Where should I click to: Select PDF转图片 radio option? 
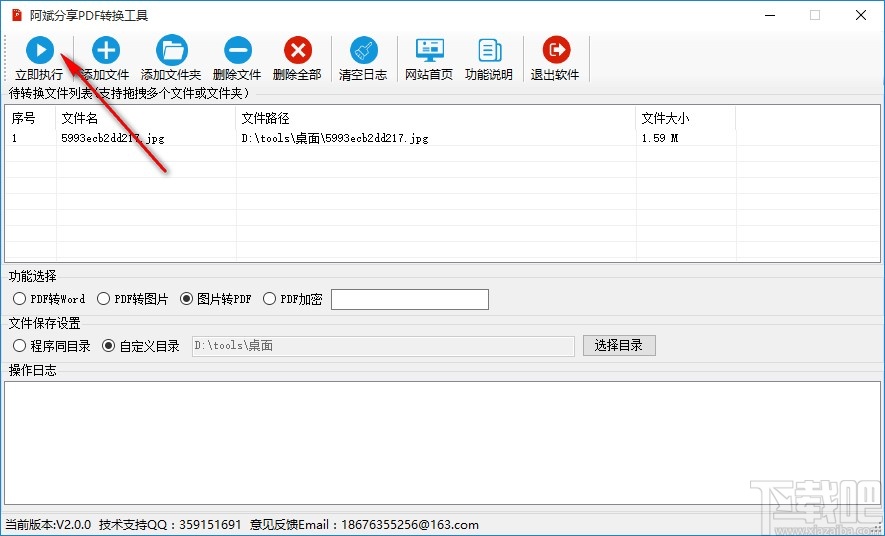tap(133, 298)
